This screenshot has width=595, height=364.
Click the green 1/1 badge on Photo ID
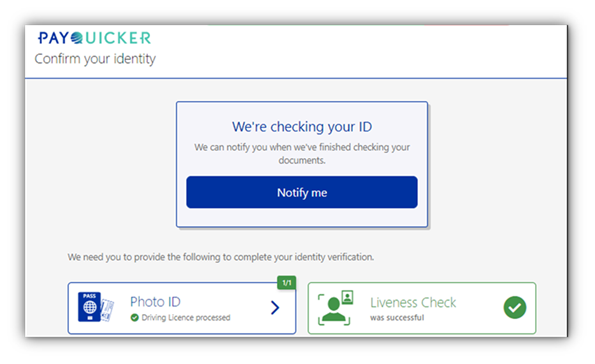286,283
